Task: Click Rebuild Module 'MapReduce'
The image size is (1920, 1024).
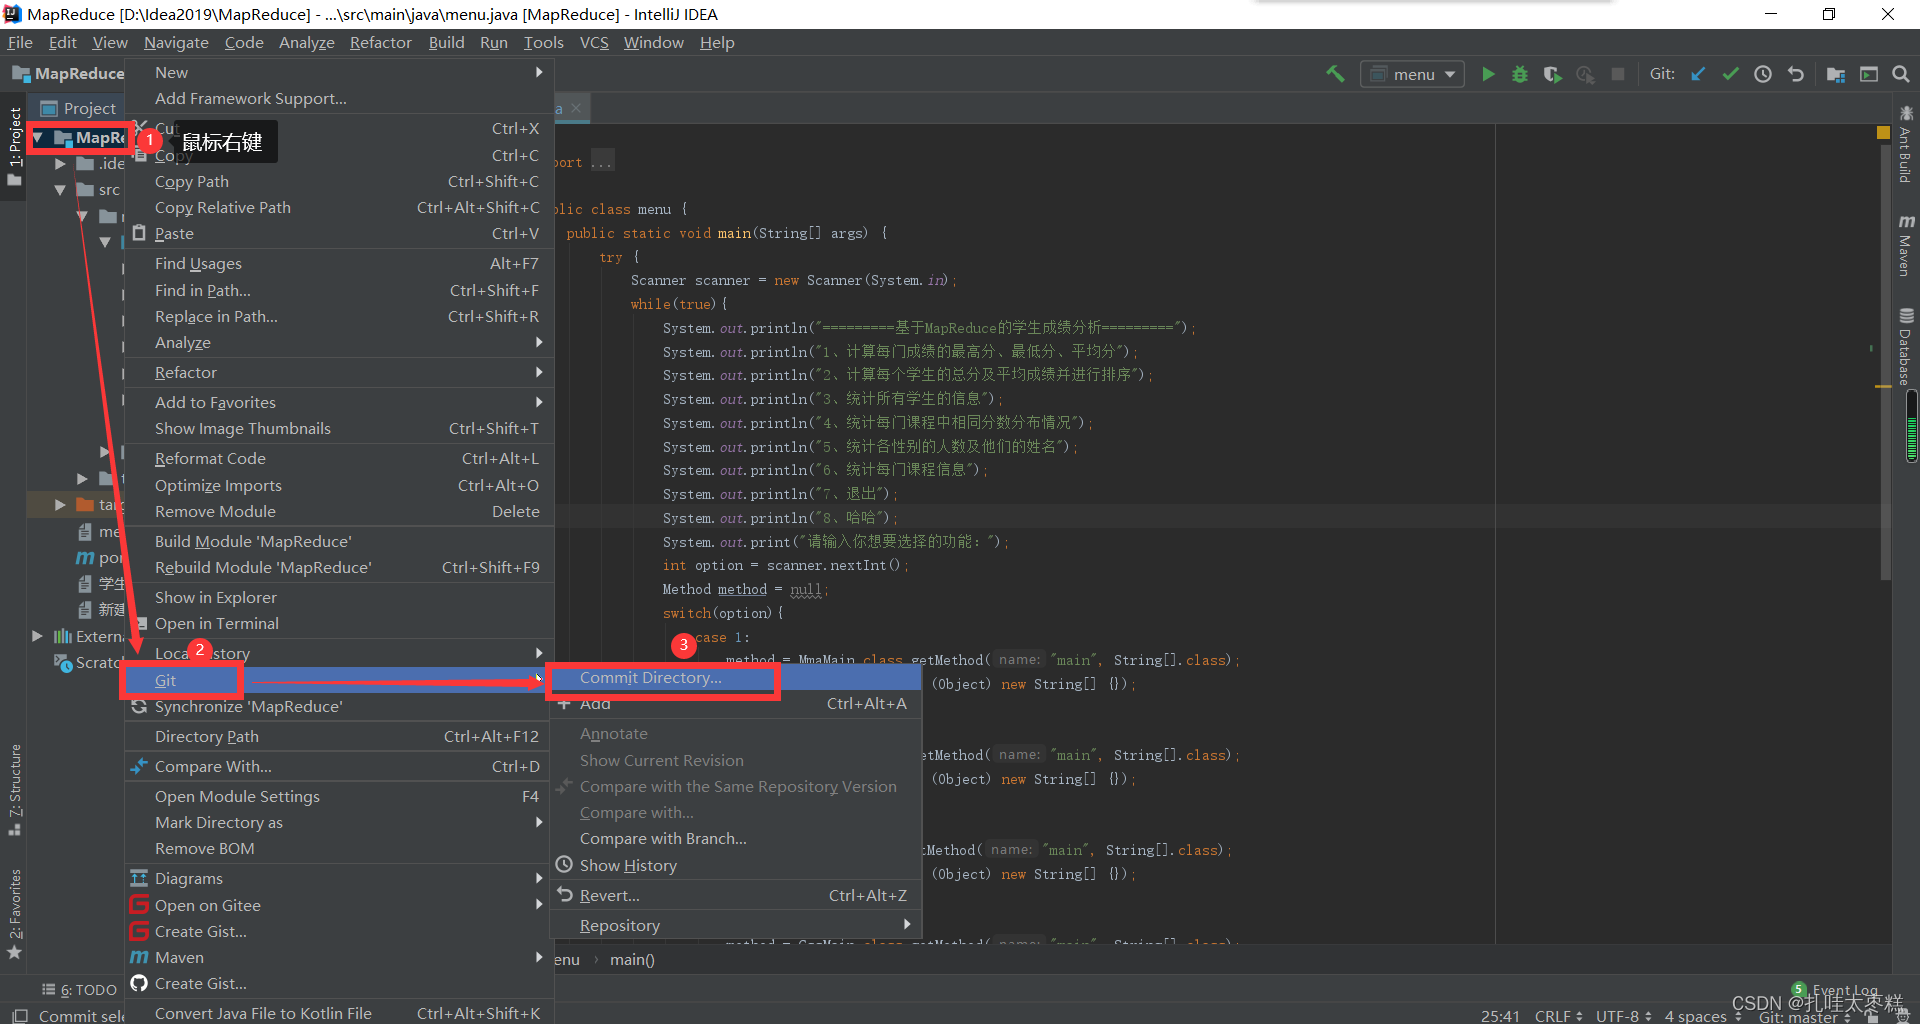Action: [x=340, y=567]
